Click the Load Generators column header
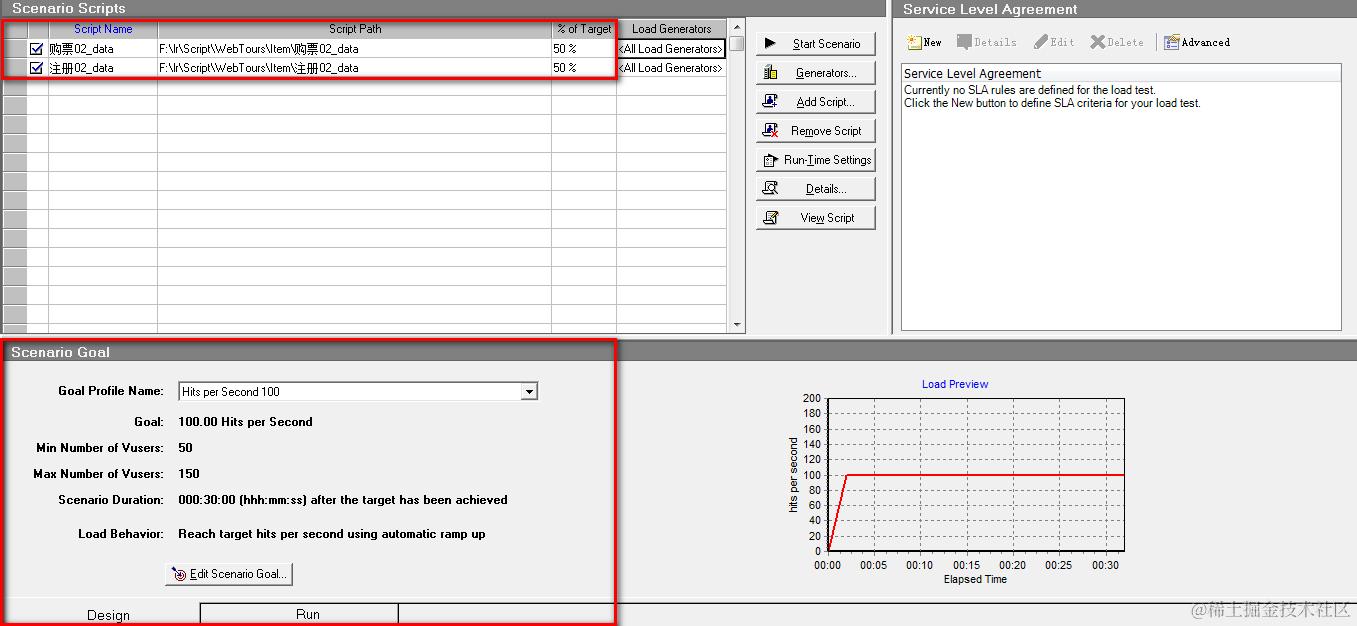The image size is (1357, 626). (671, 29)
